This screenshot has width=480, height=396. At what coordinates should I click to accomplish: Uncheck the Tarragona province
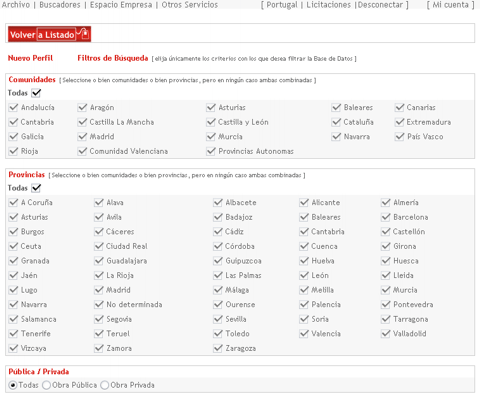(386, 319)
